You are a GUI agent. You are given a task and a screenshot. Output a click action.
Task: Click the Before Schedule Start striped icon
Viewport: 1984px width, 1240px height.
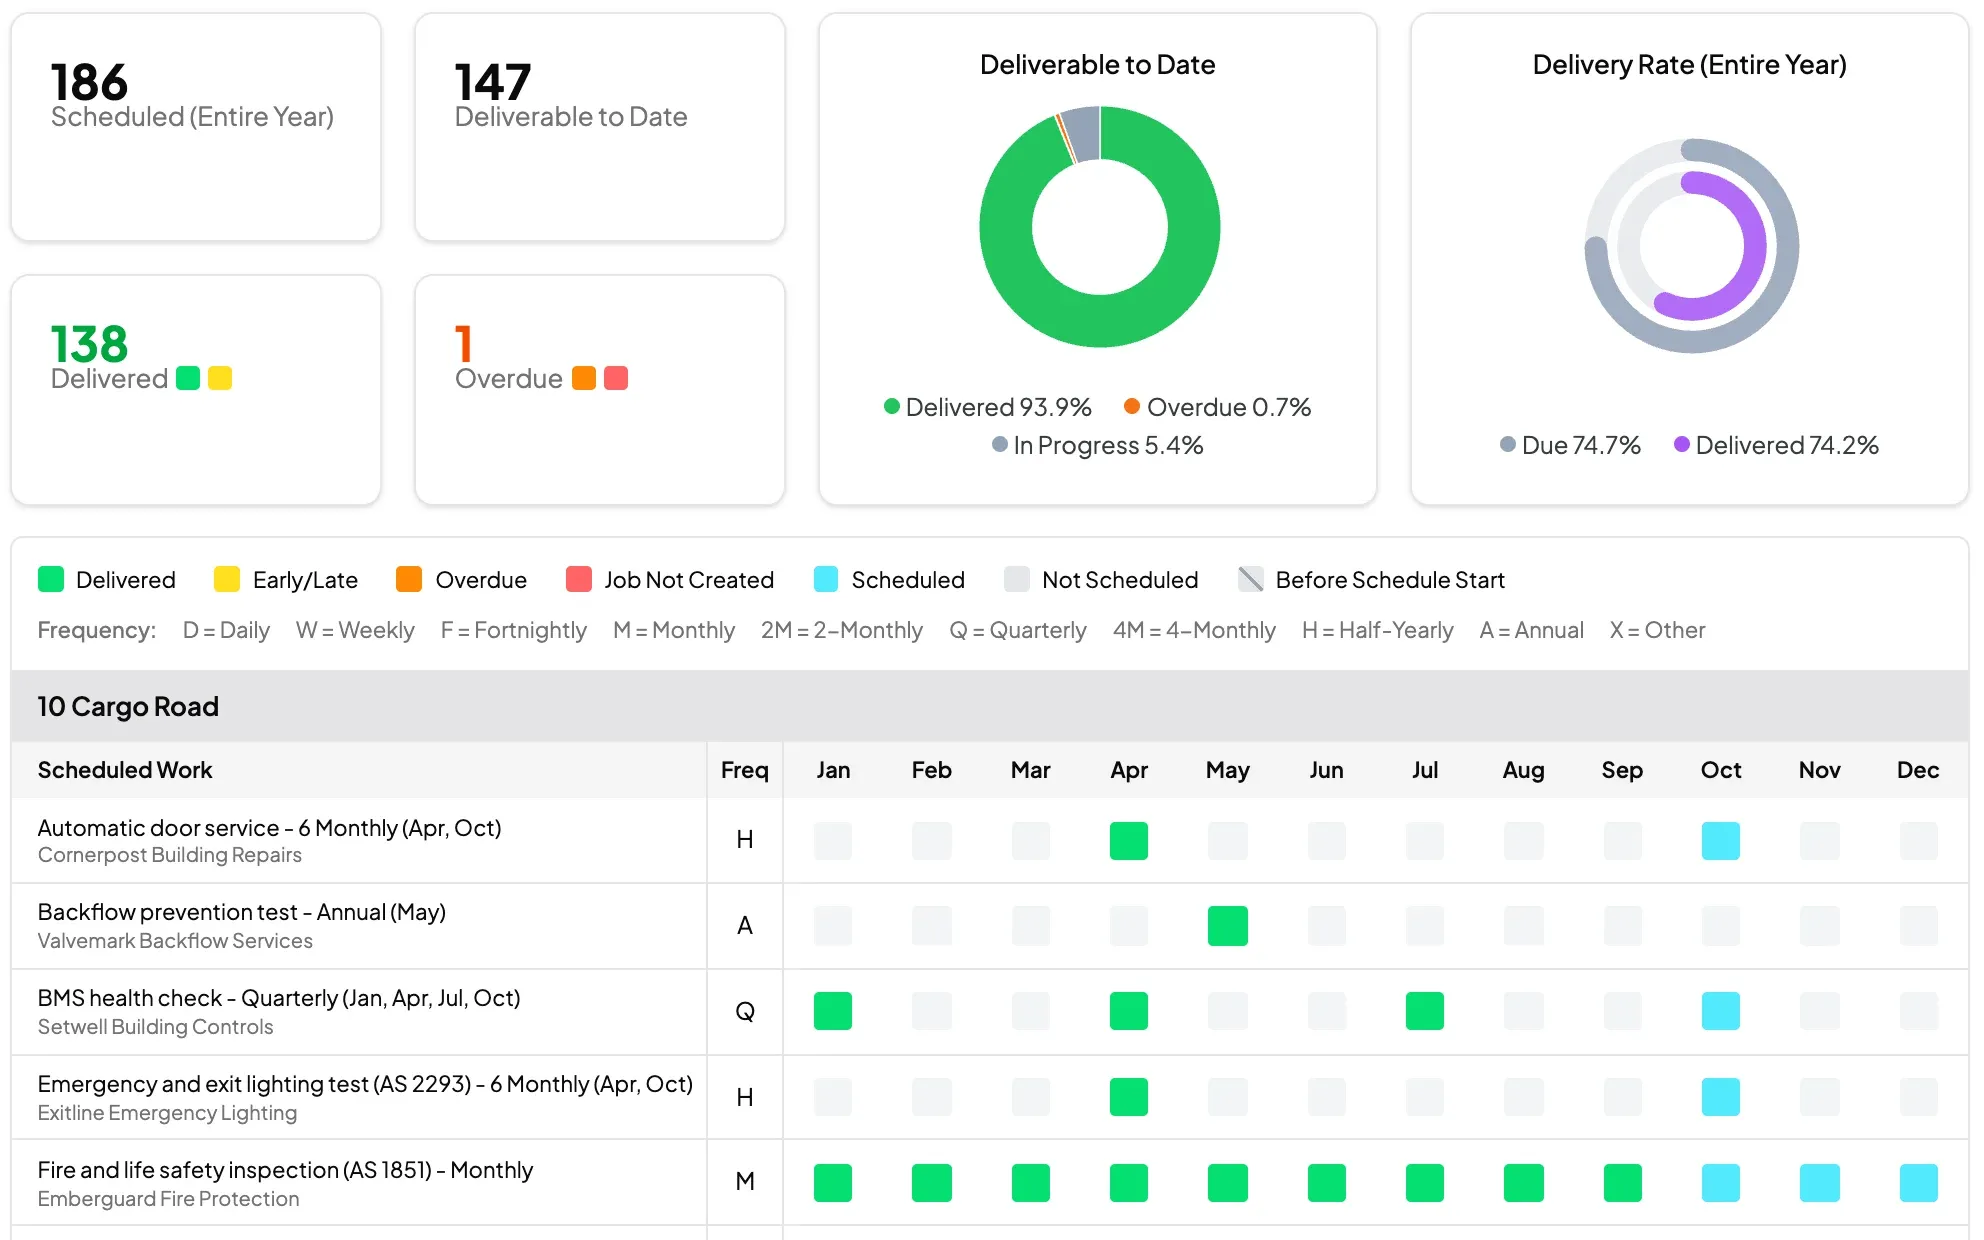point(1251,579)
